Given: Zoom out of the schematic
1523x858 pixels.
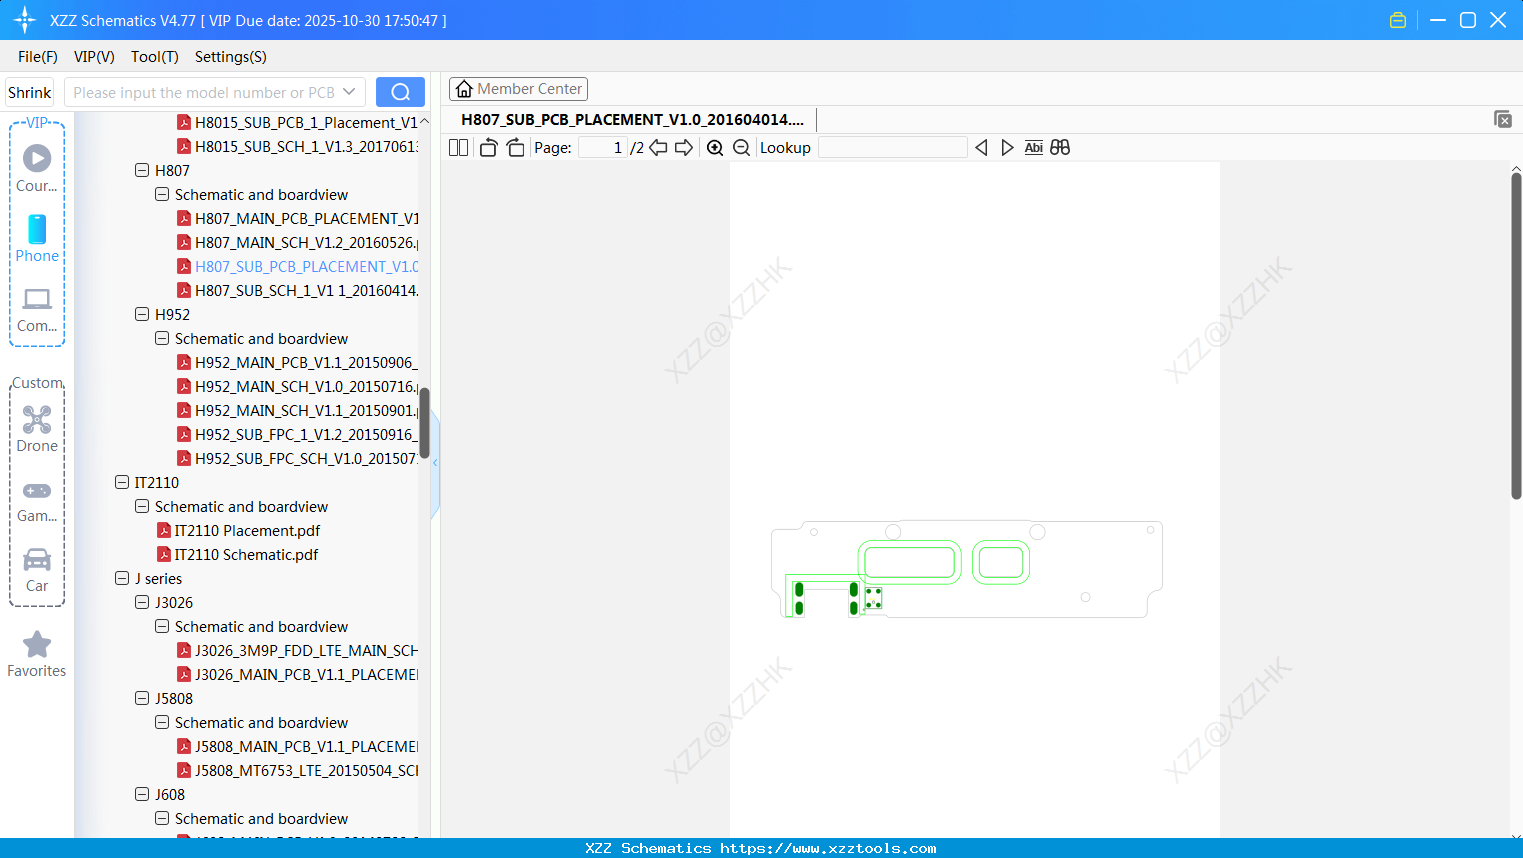Looking at the screenshot, I should [x=741, y=147].
